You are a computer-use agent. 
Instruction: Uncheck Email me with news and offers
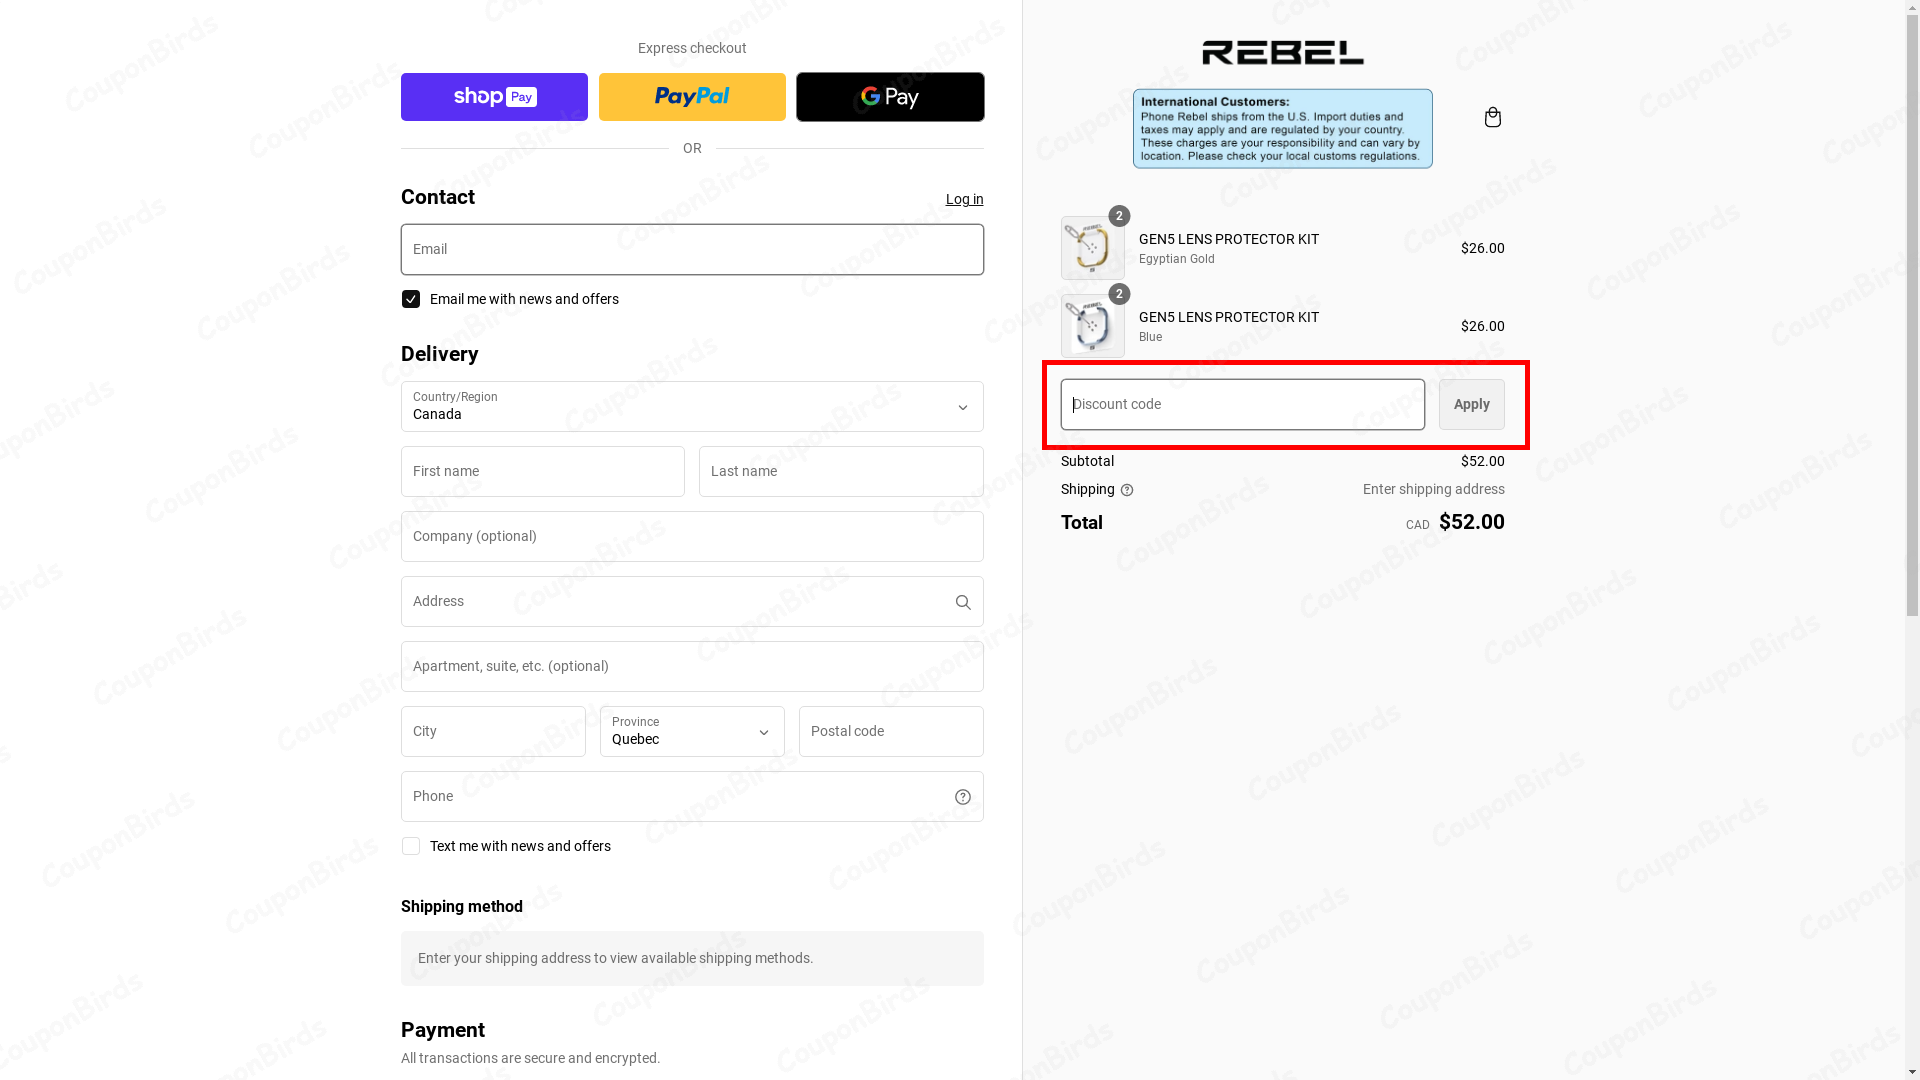[410, 298]
